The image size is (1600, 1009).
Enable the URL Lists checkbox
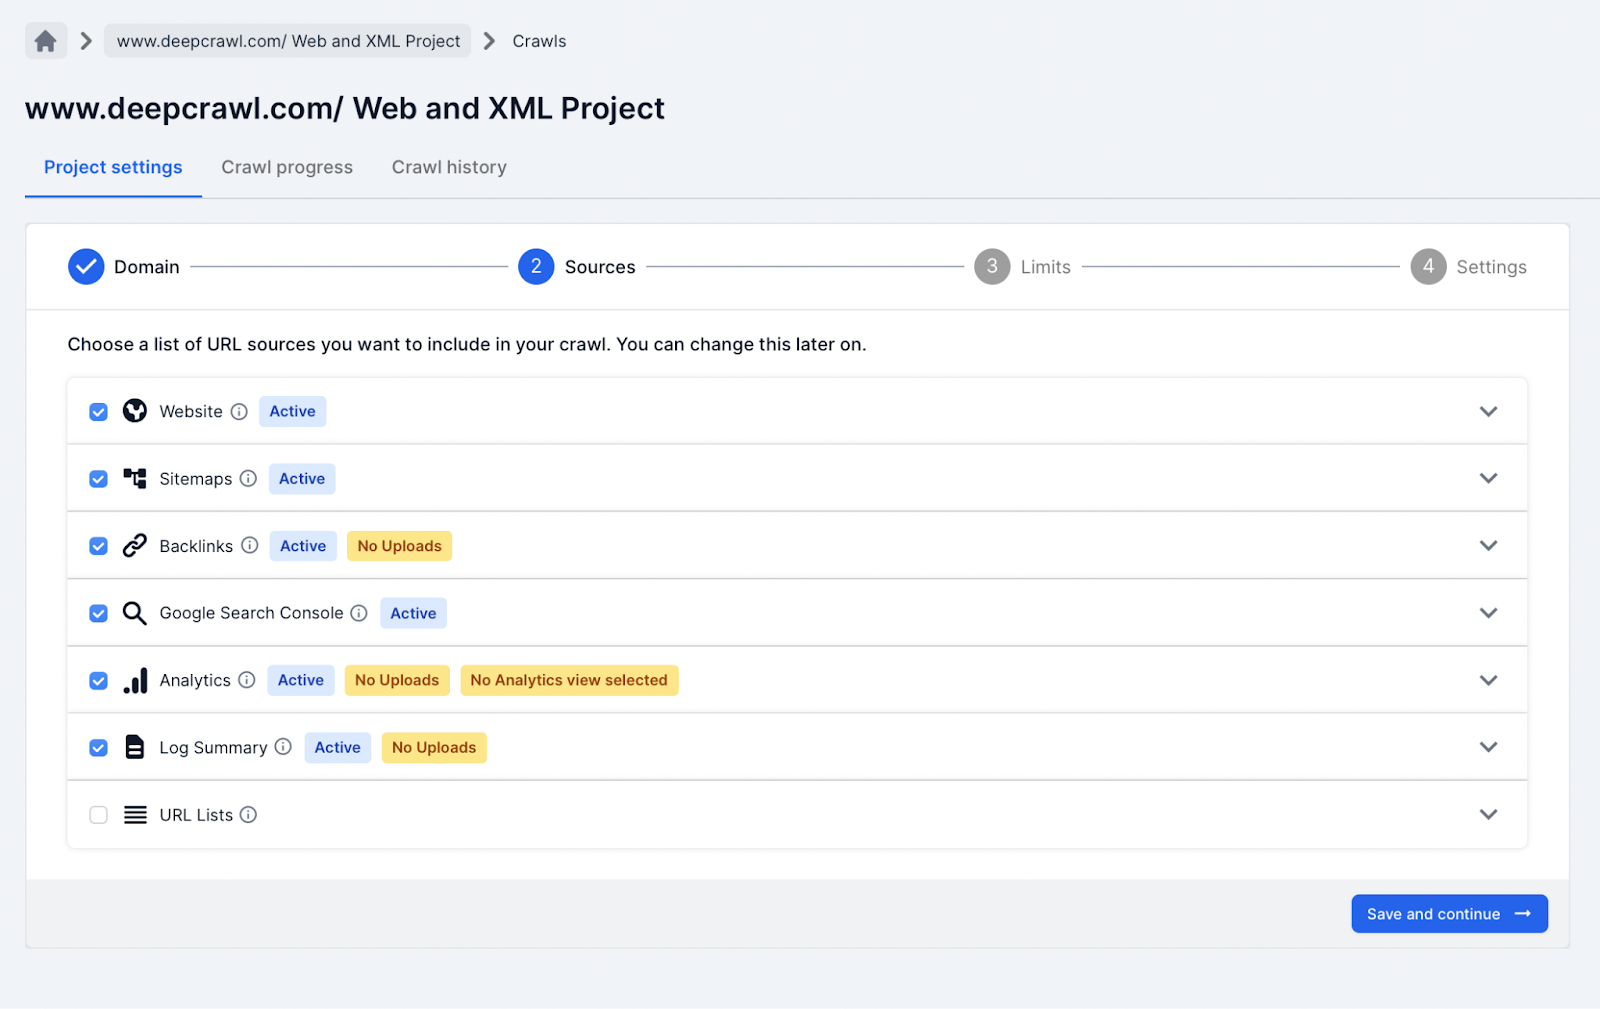(98, 815)
